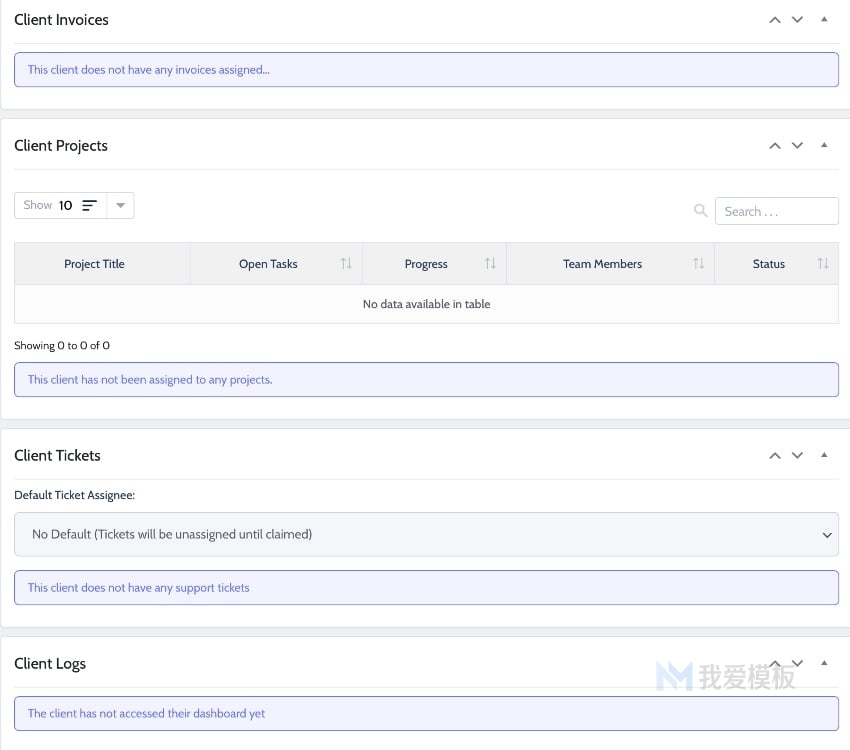Image resolution: width=850 pixels, height=750 pixels.
Task: Click the search magnifier icon
Action: (x=700, y=210)
